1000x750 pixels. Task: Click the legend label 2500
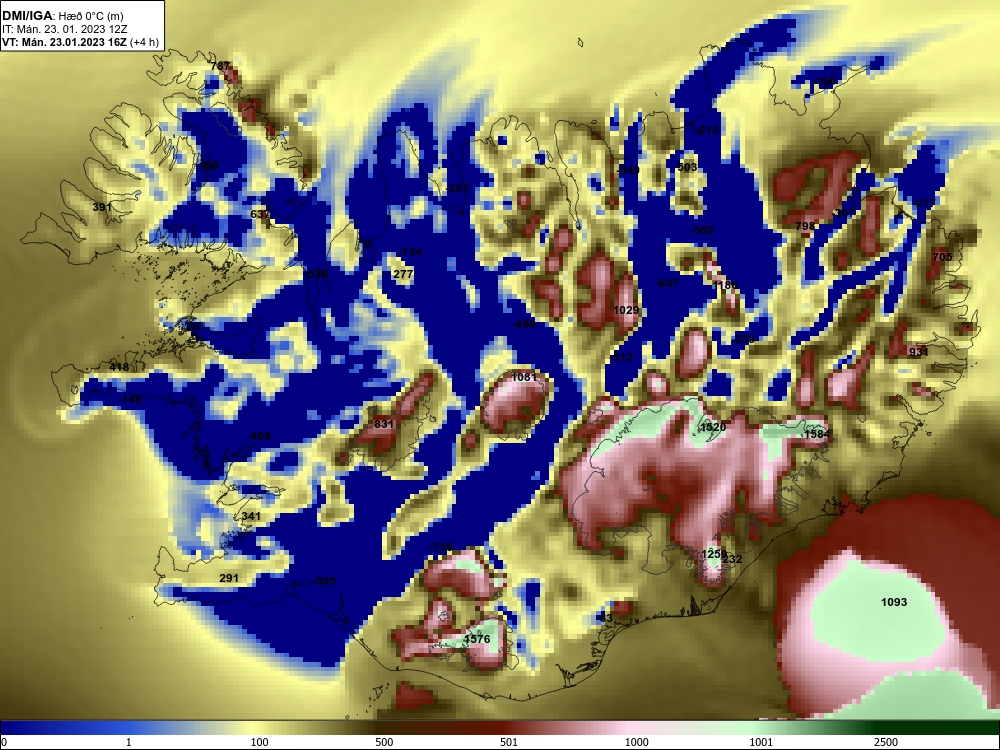coord(886,742)
